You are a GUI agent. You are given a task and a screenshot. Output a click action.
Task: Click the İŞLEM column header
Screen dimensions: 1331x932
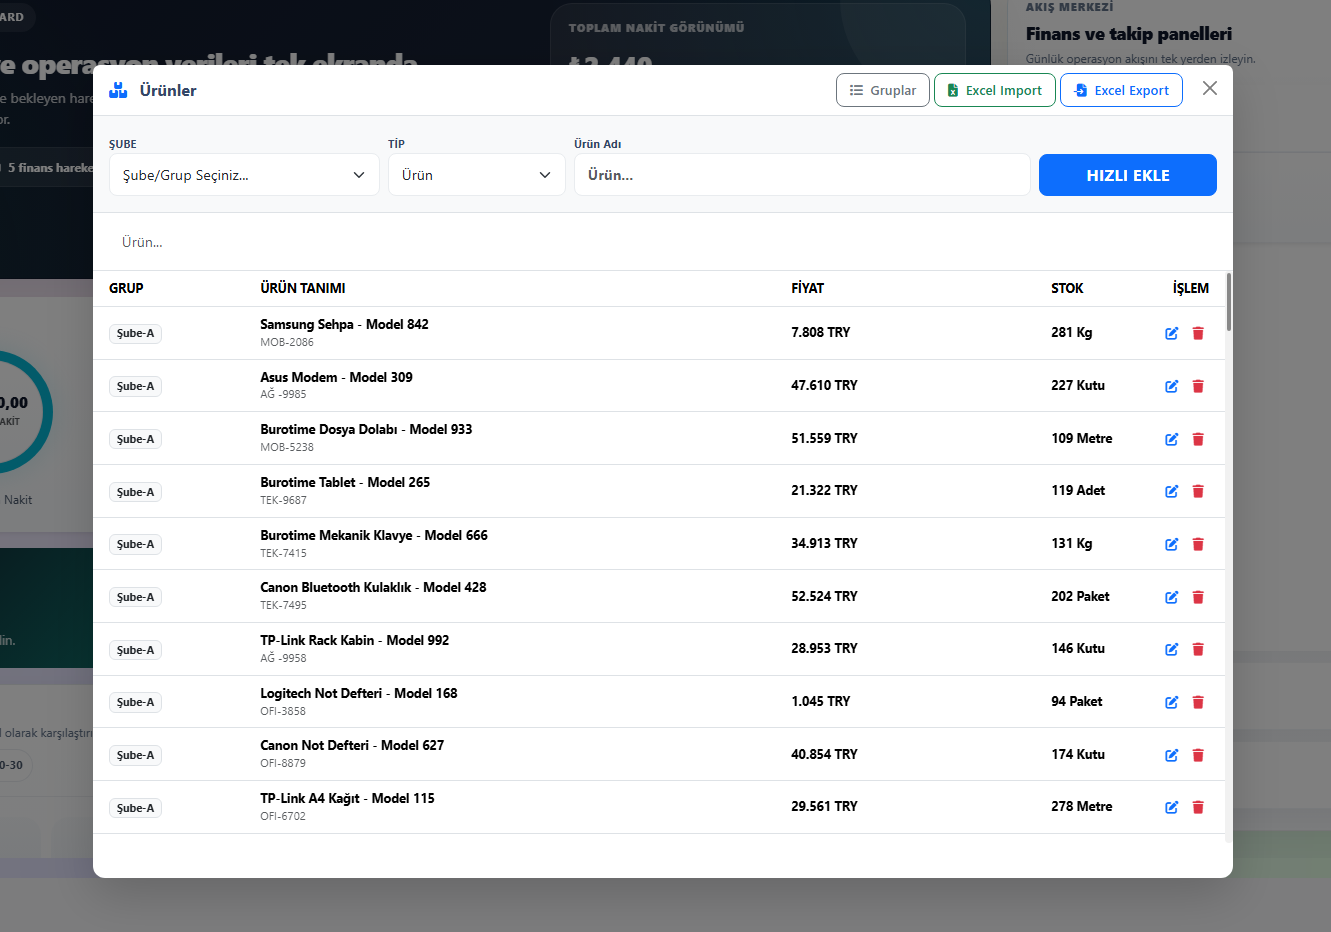[x=1191, y=288]
